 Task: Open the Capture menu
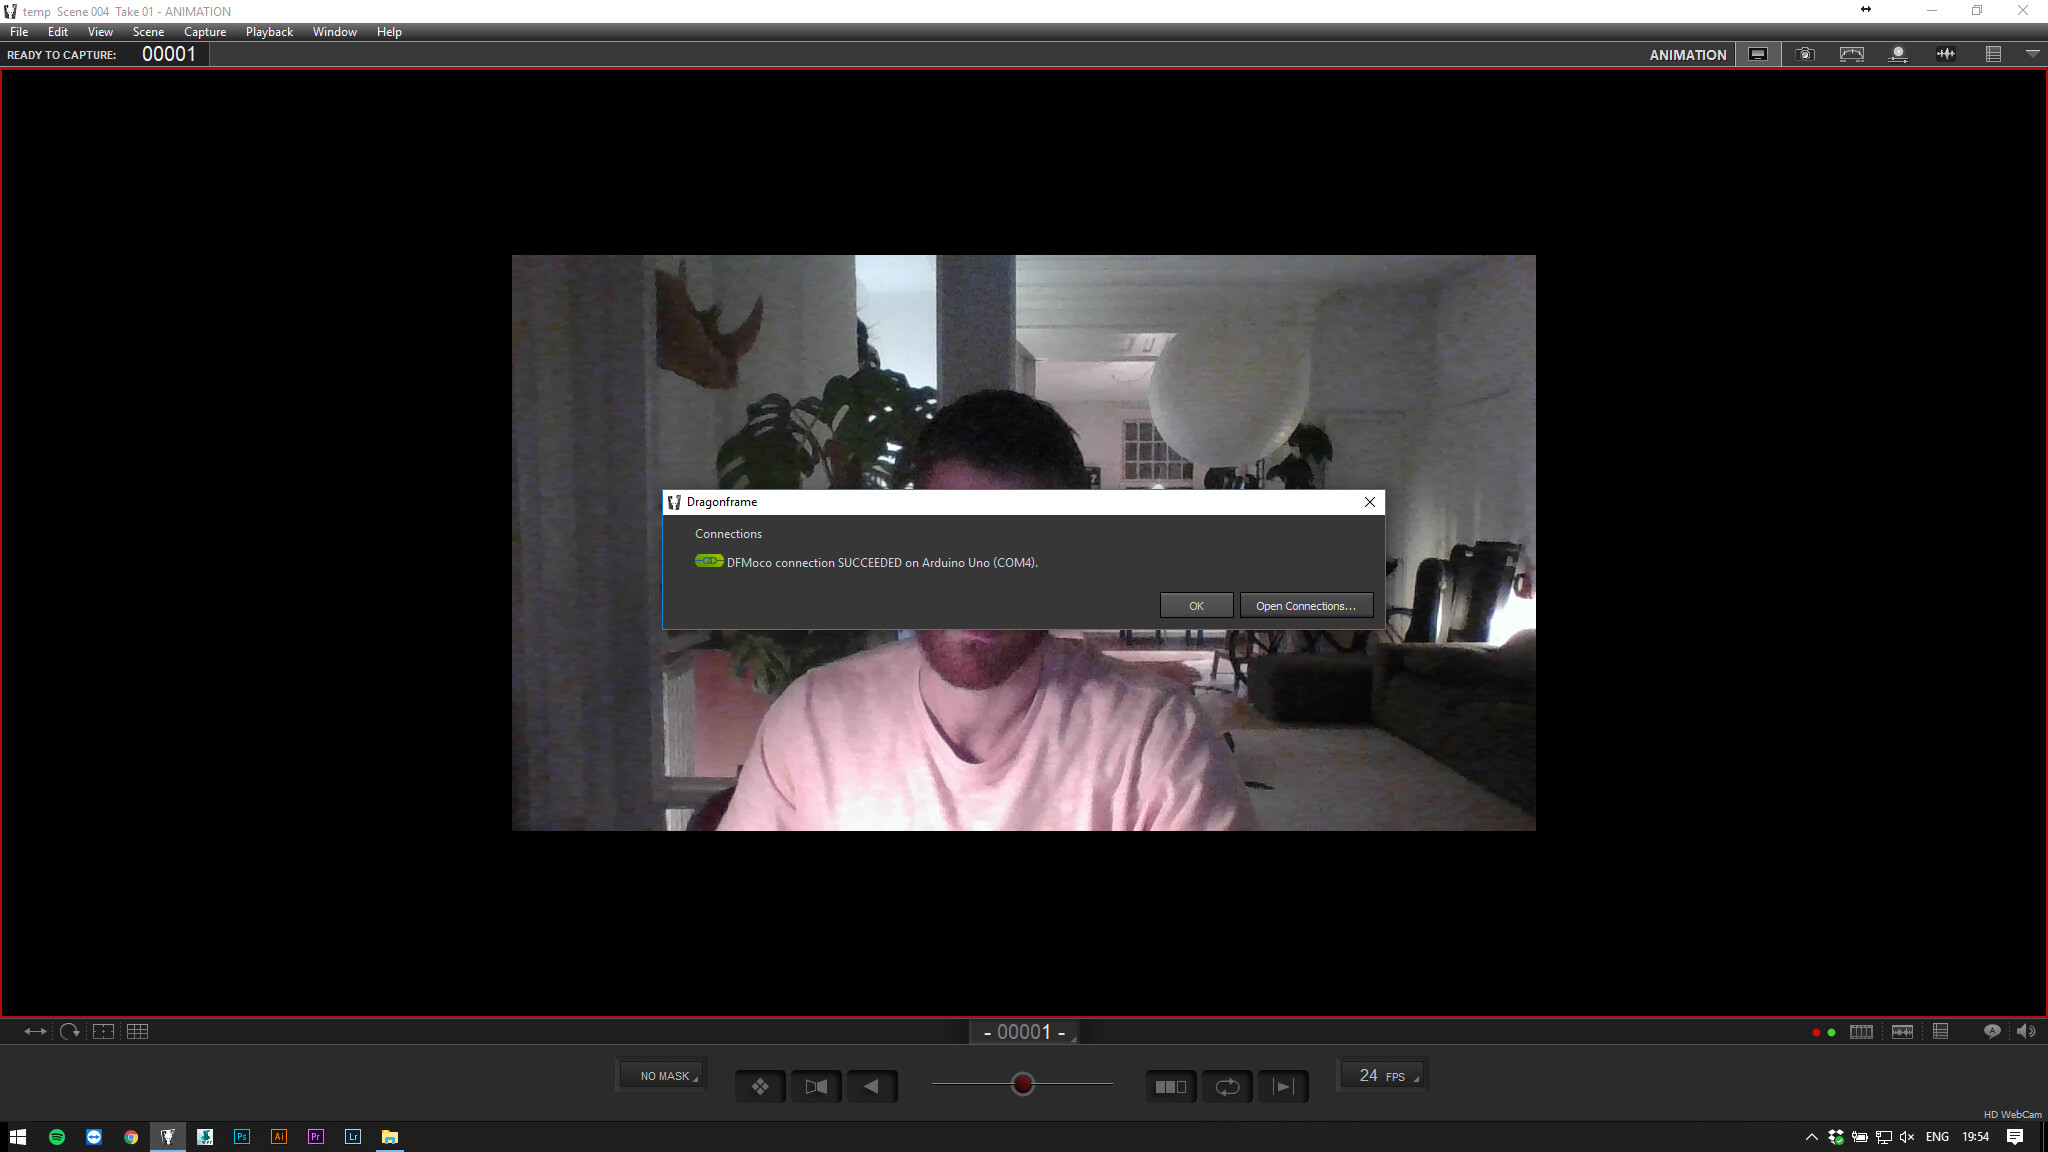point(204,31)
